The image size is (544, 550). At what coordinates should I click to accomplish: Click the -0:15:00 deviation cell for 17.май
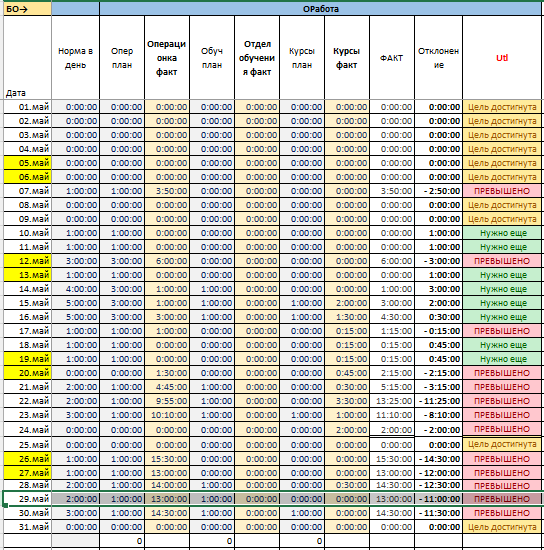click(438, 331)
